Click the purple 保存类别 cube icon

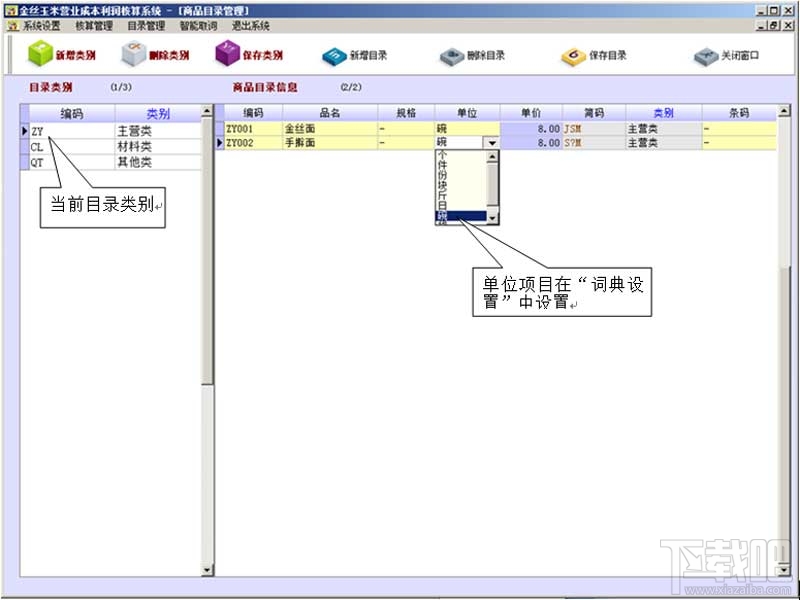tap(228, 54)
